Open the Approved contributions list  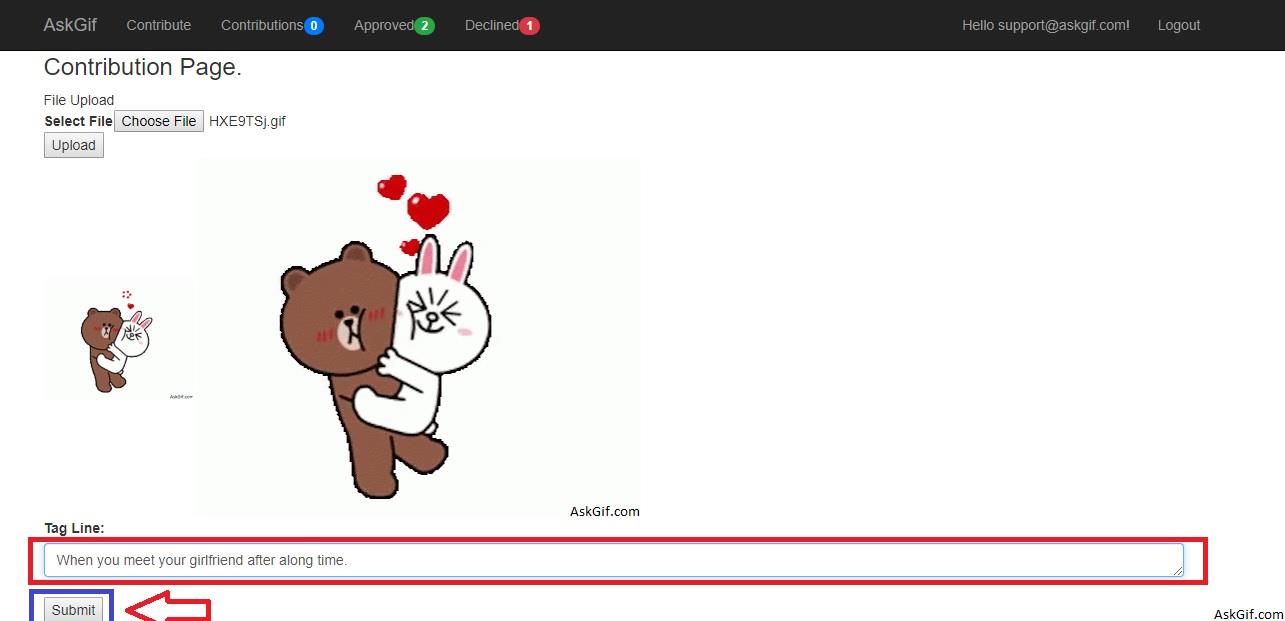(x=394, y=25)
